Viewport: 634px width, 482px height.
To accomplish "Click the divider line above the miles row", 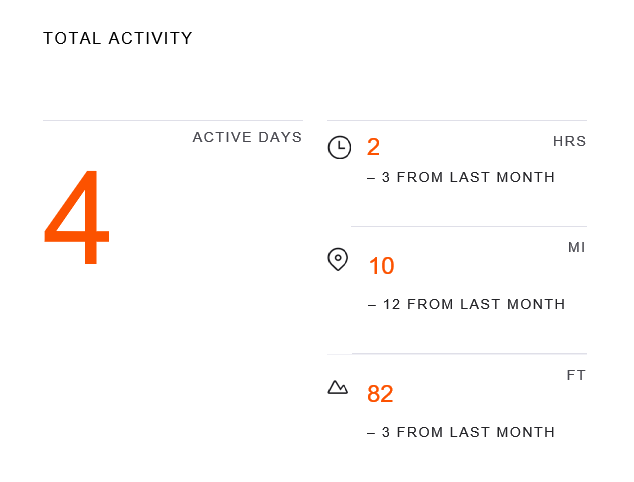I will (x=468, y=227).
